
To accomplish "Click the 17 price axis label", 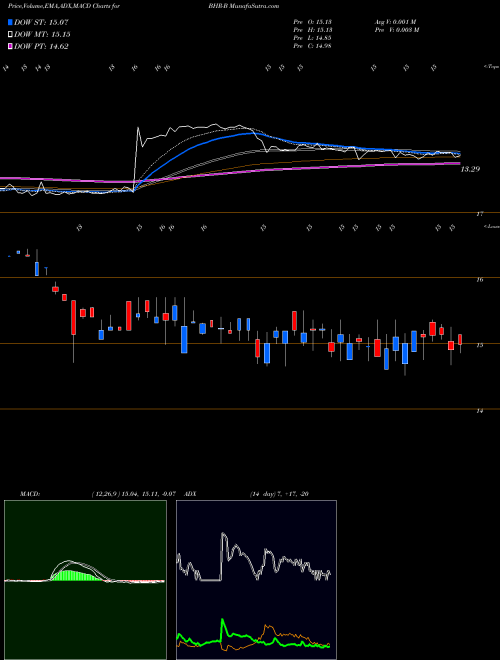I will (x=480, y=214).
